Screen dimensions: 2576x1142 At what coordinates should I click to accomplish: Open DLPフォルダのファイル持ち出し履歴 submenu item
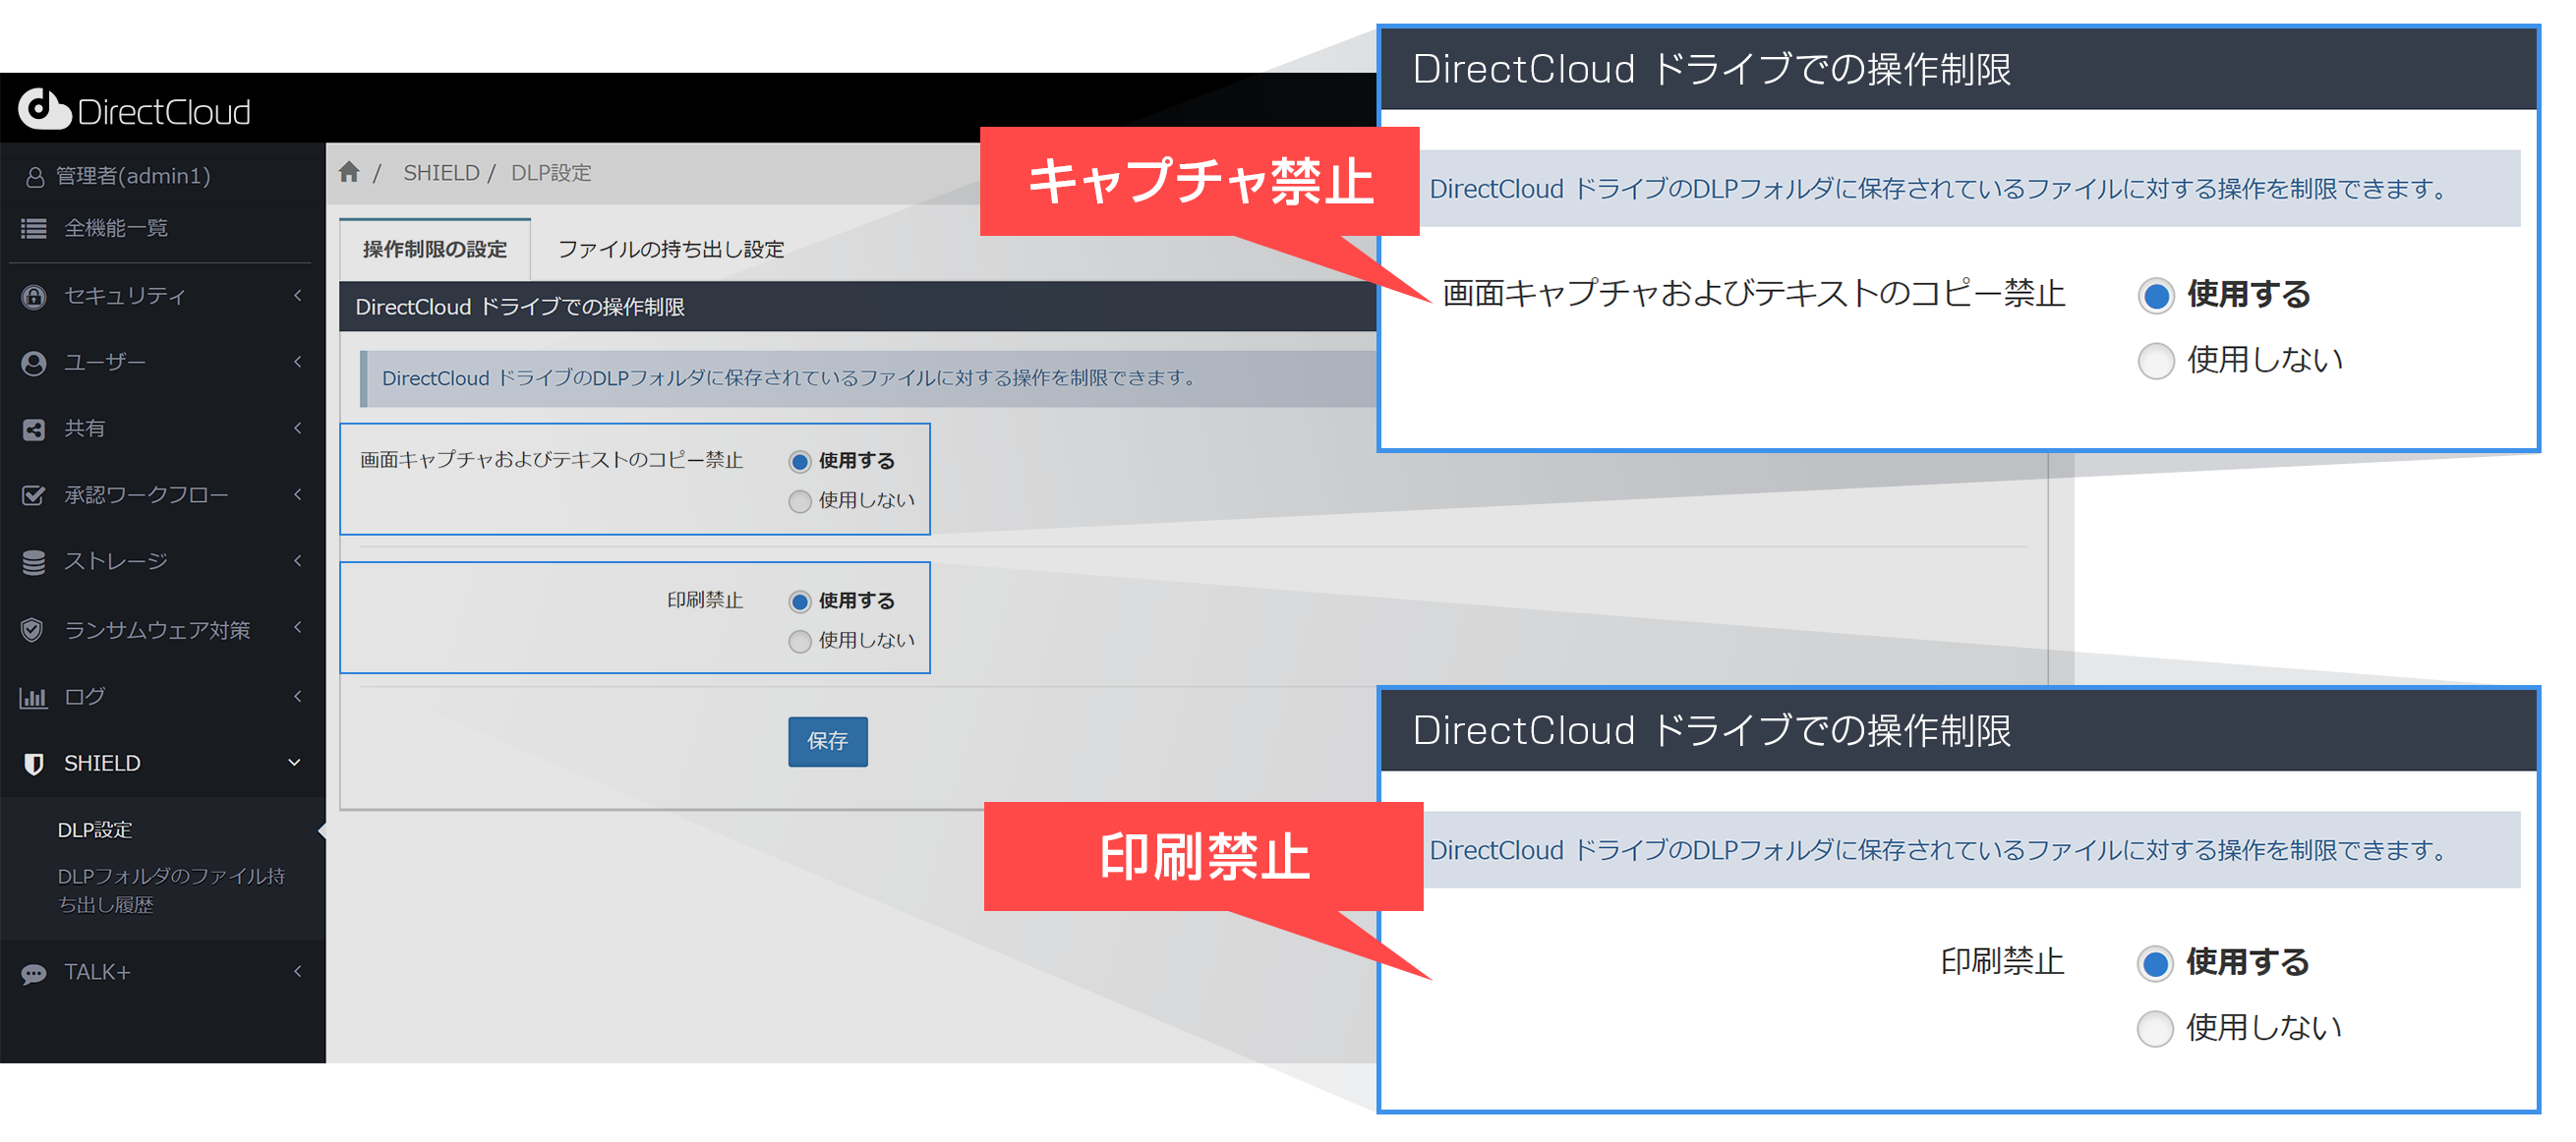(x=171, y=890)
